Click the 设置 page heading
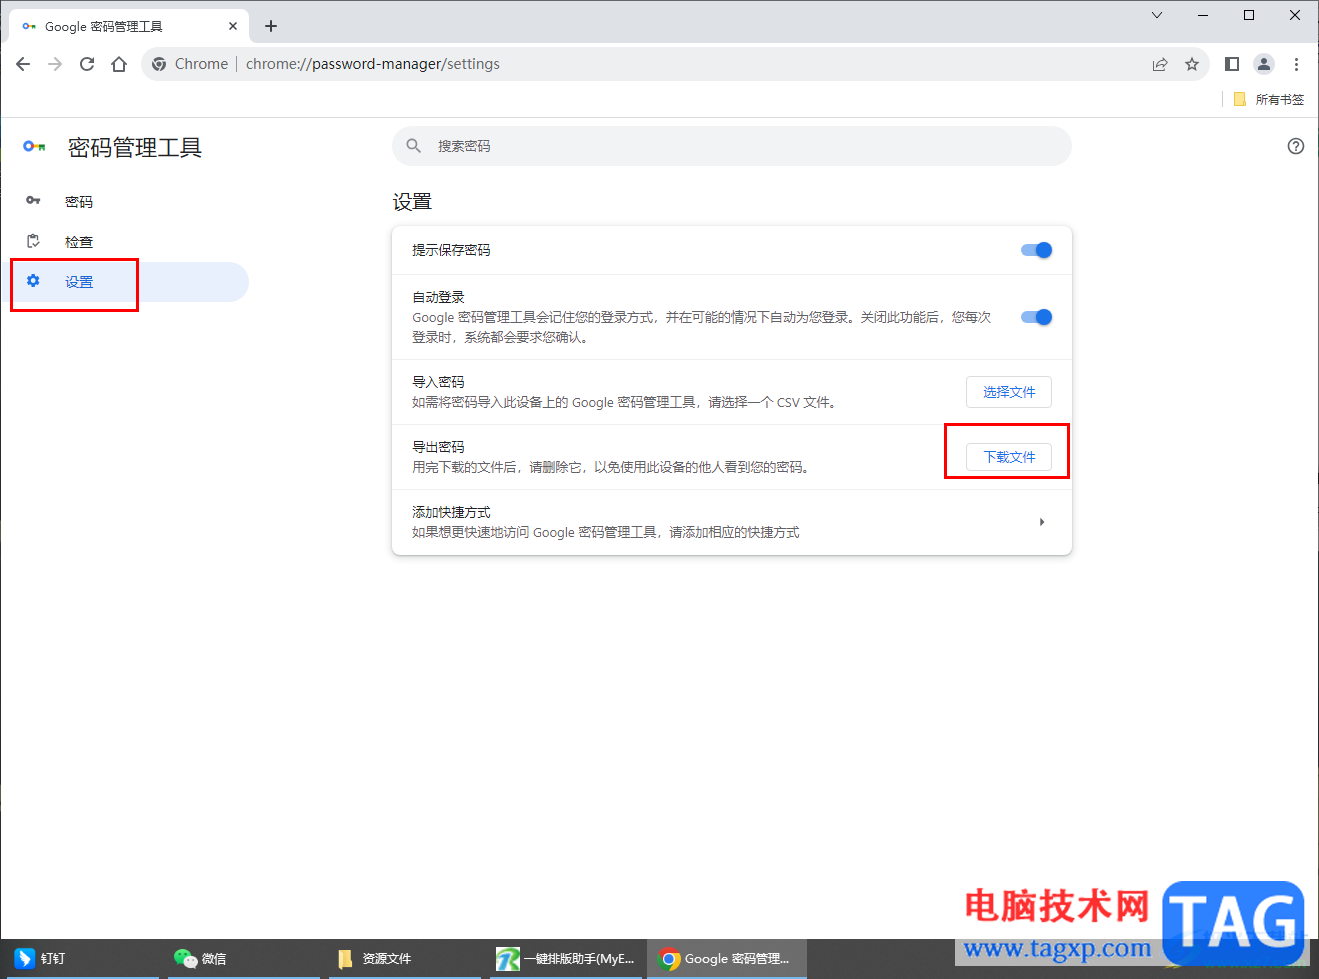Viewport: 1319px width, 979px height. 412,201
